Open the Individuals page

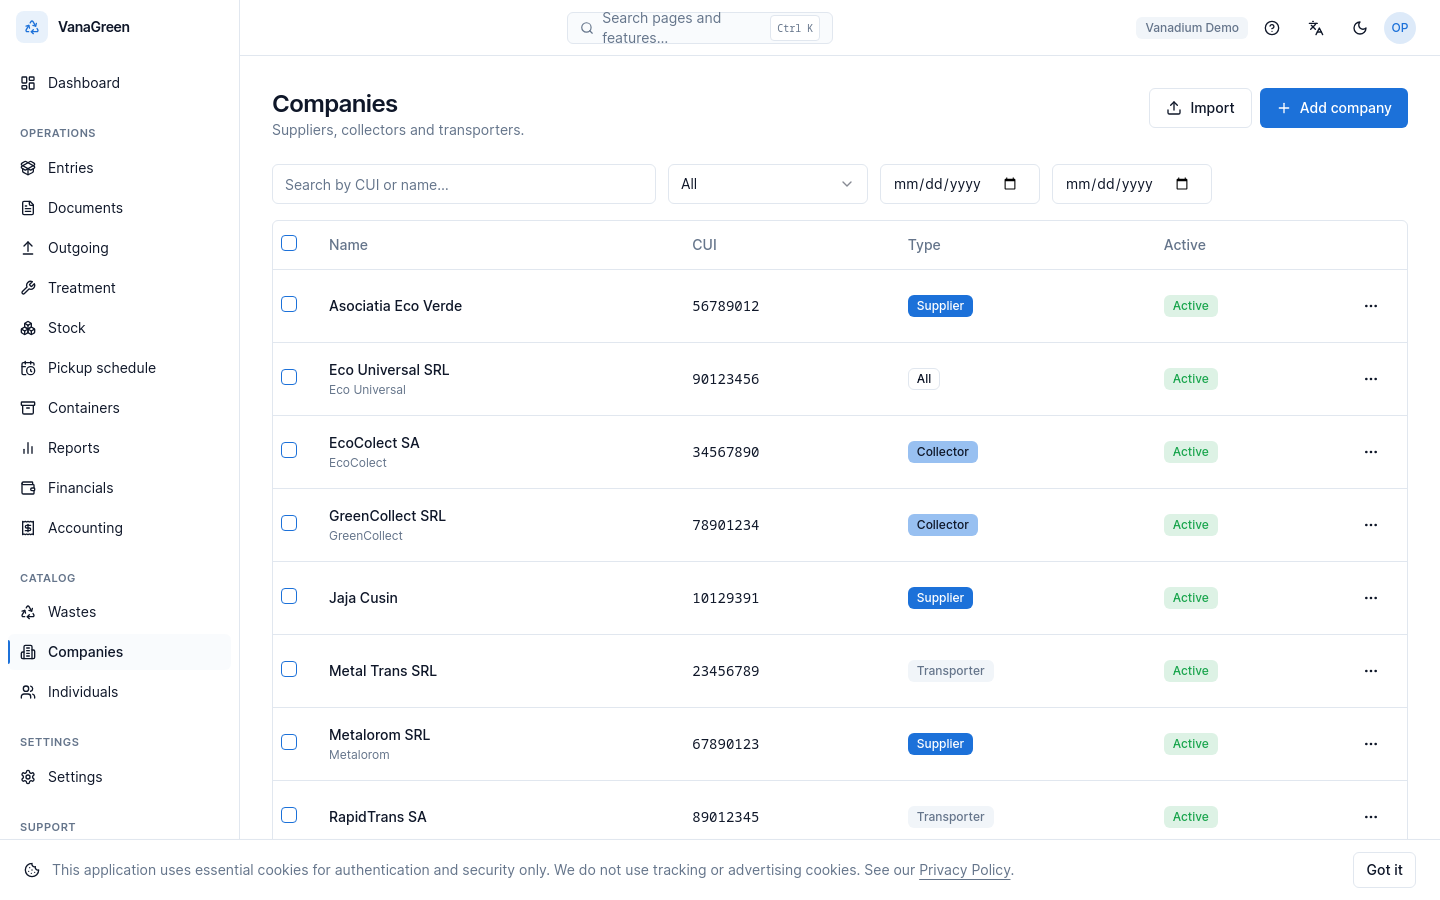tap(119, 692)
